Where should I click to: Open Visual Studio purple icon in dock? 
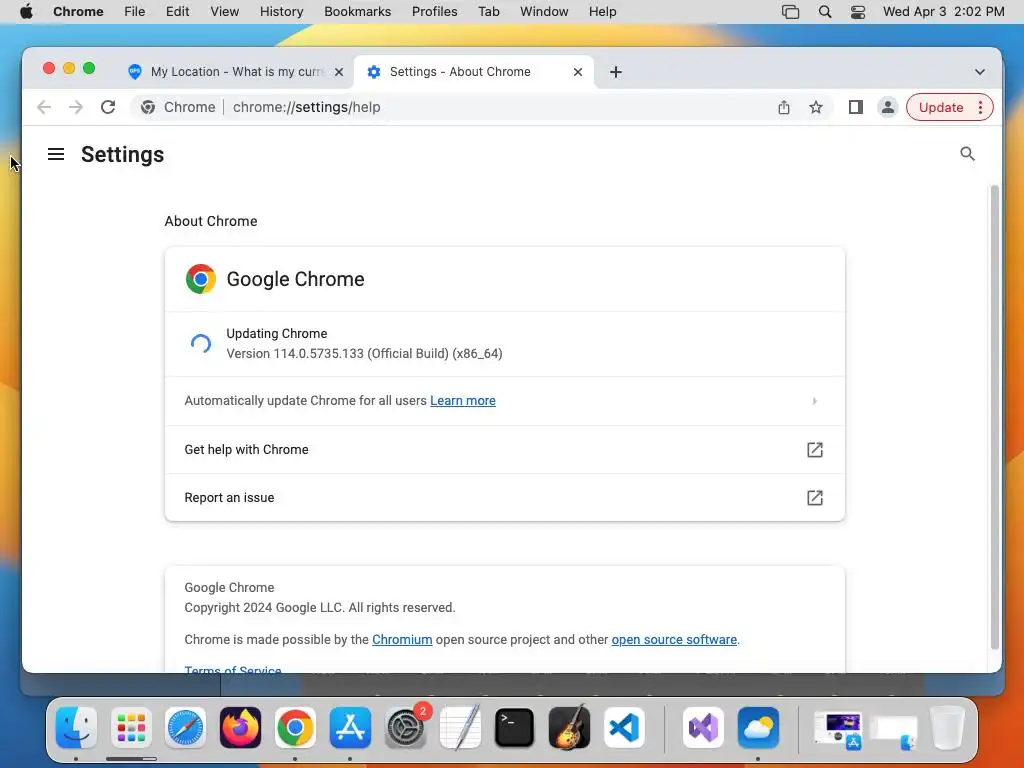(703, 728)
